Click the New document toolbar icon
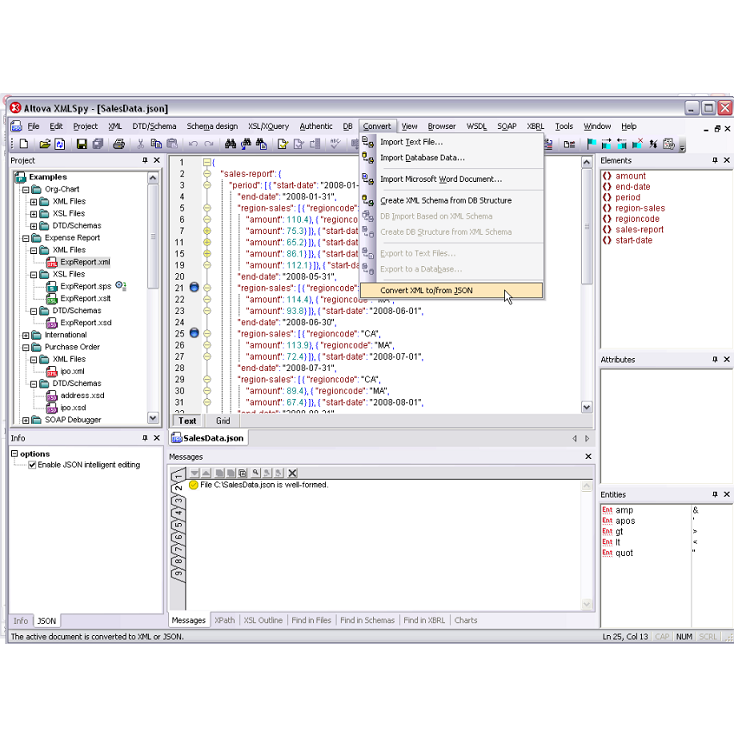738x738 pixels. [24, 144]
